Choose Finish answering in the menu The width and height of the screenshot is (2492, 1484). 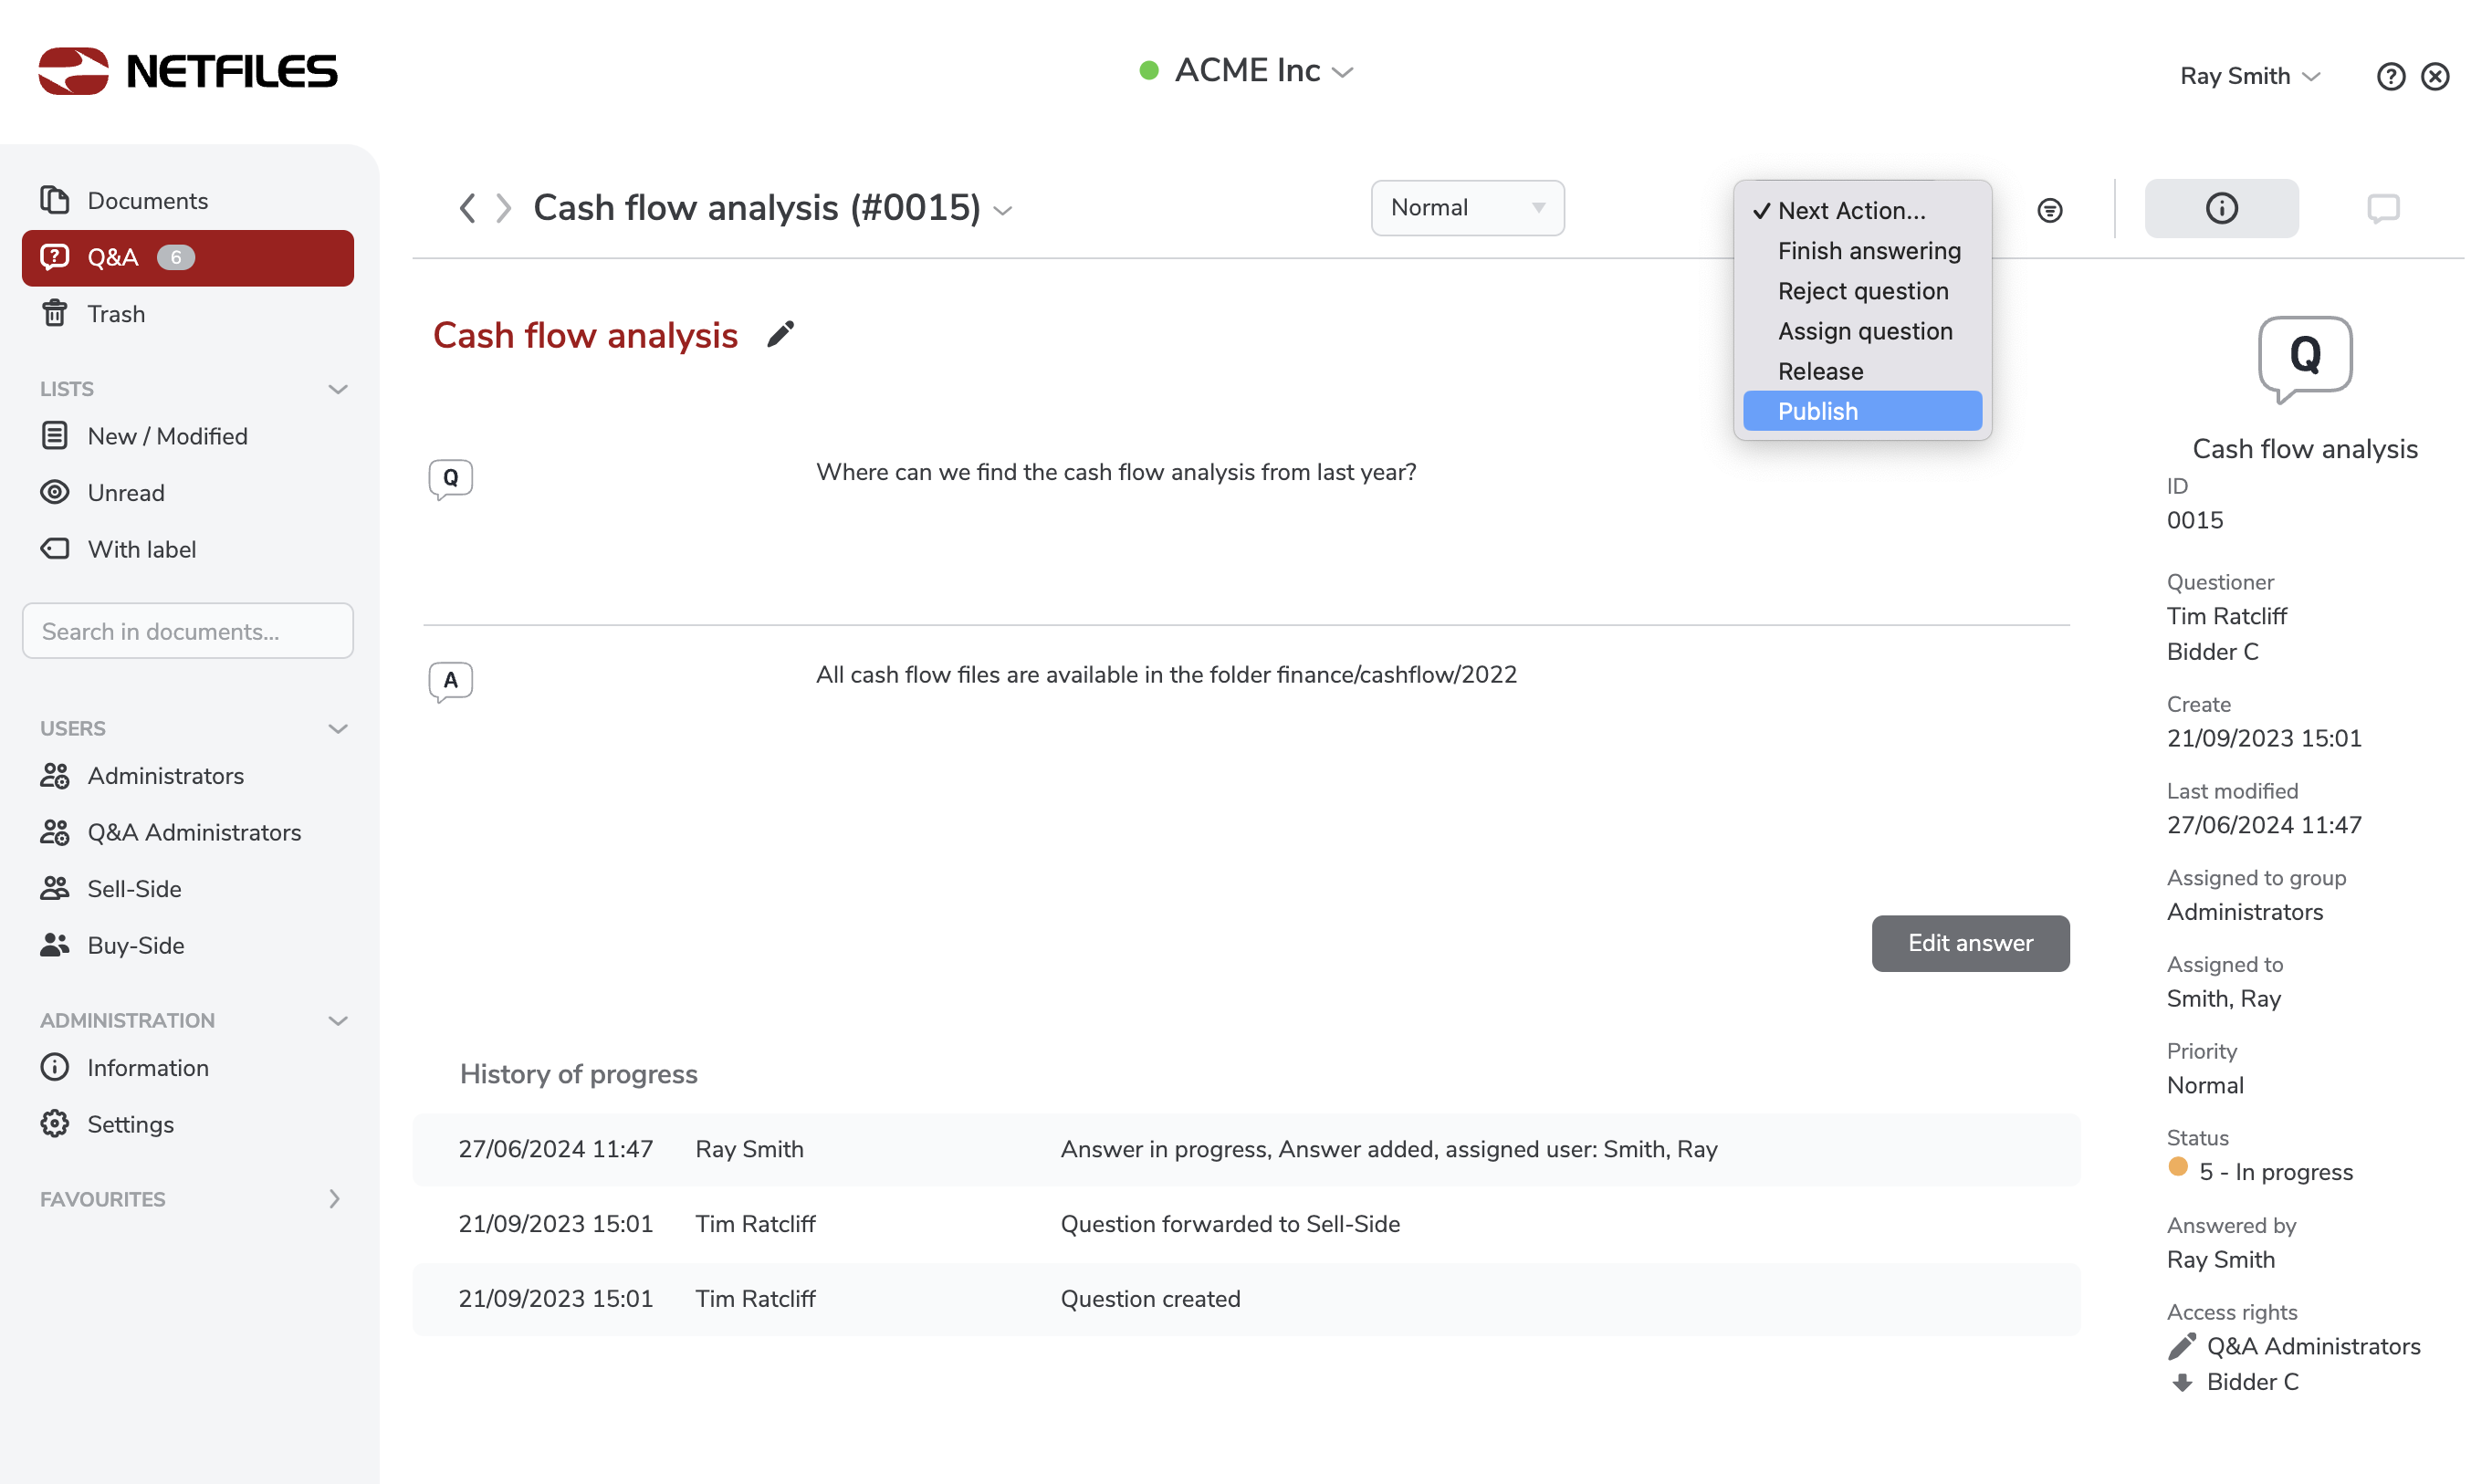tap(1868, 251)
